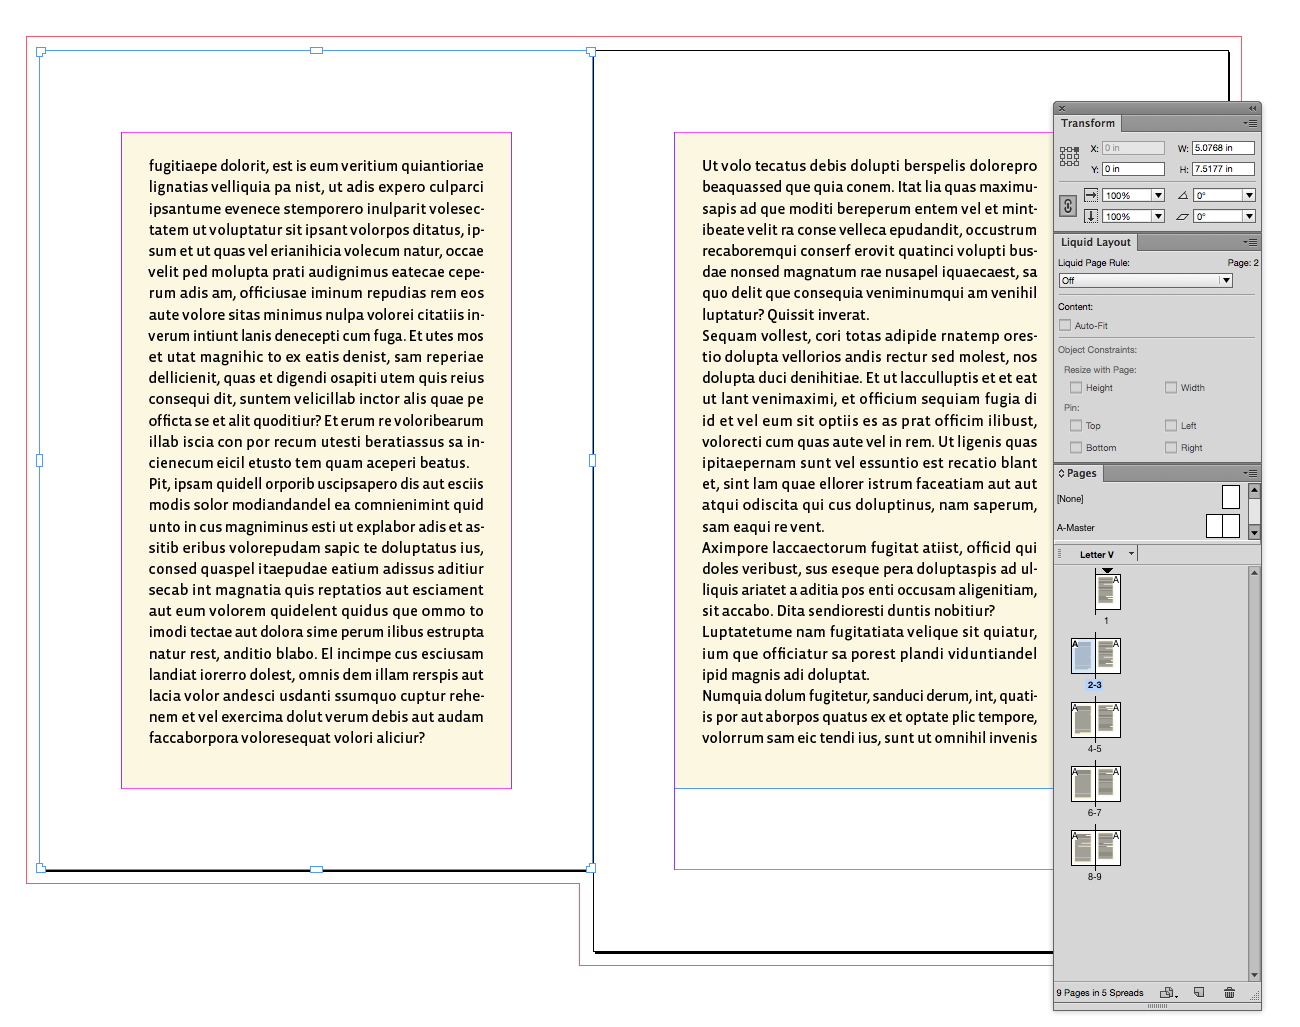Open the Scale Y percentage dropdown arrow
This screenshot has width=1300, height=1027.
(x=1158, y=216)
